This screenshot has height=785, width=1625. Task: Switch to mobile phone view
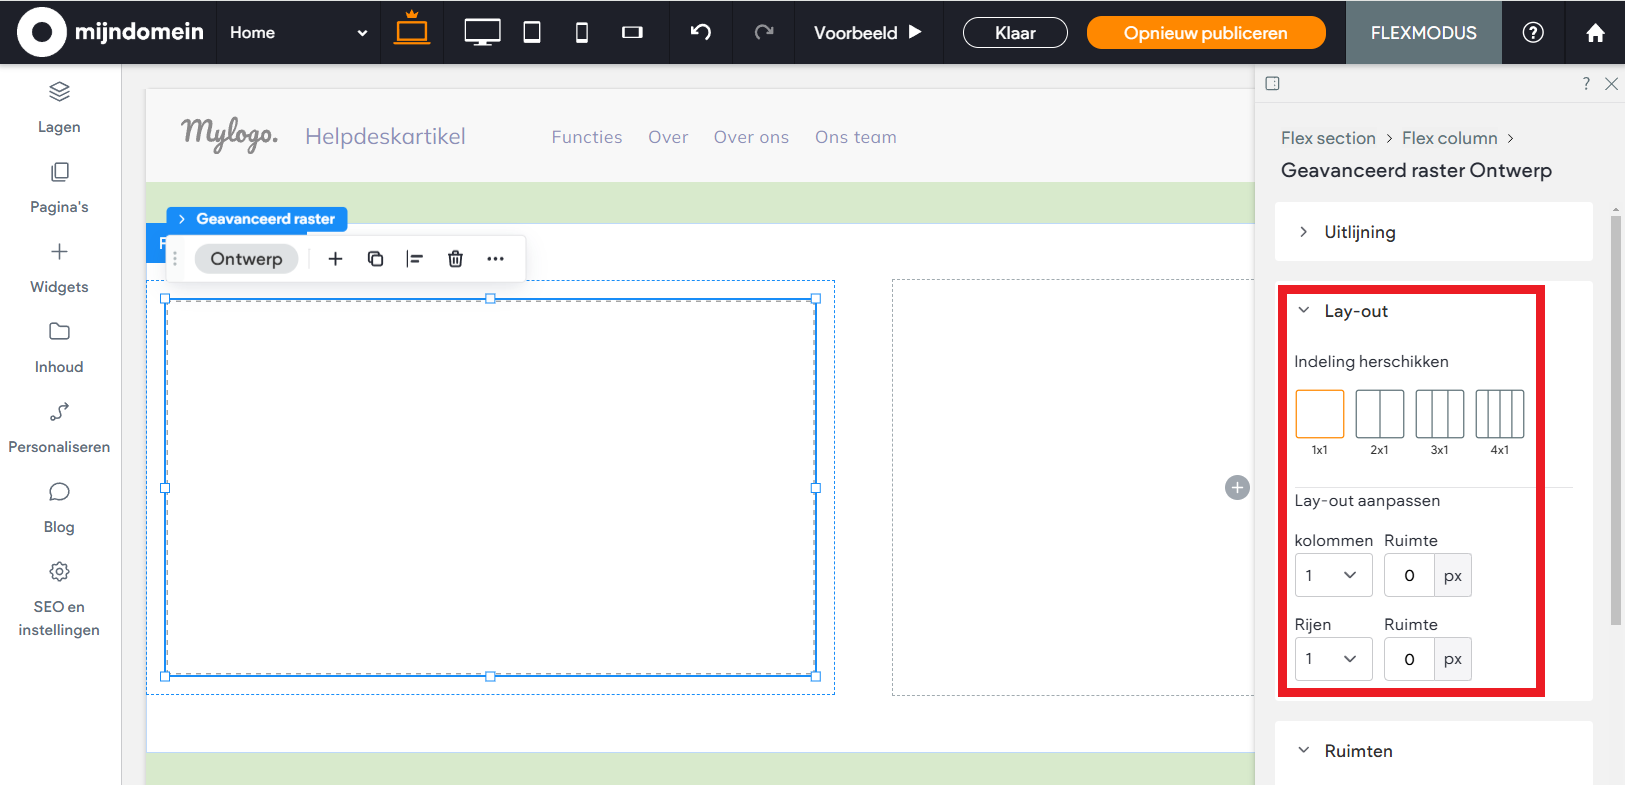(582, 33)
